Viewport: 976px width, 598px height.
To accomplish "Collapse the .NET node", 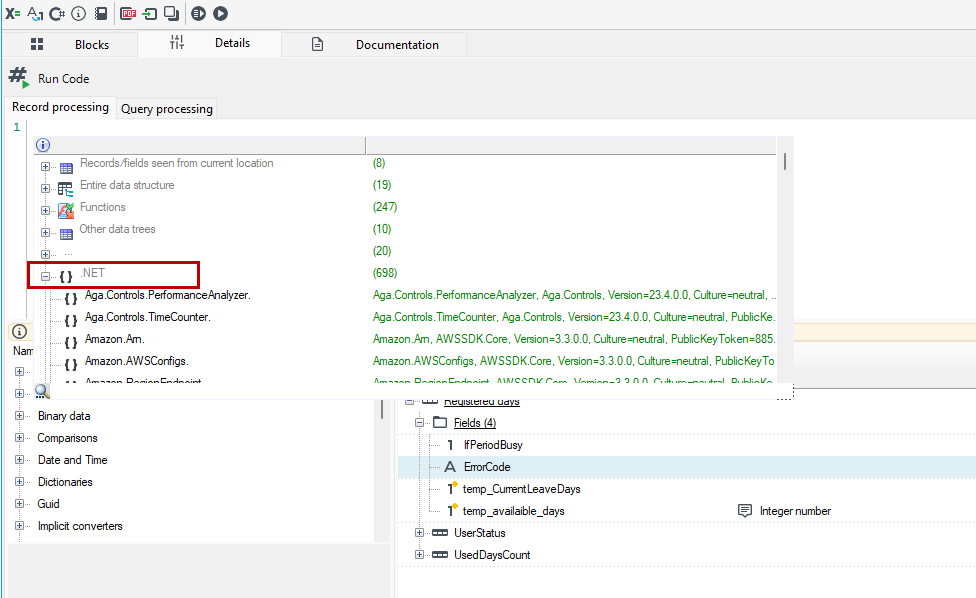I will point(45,276).
